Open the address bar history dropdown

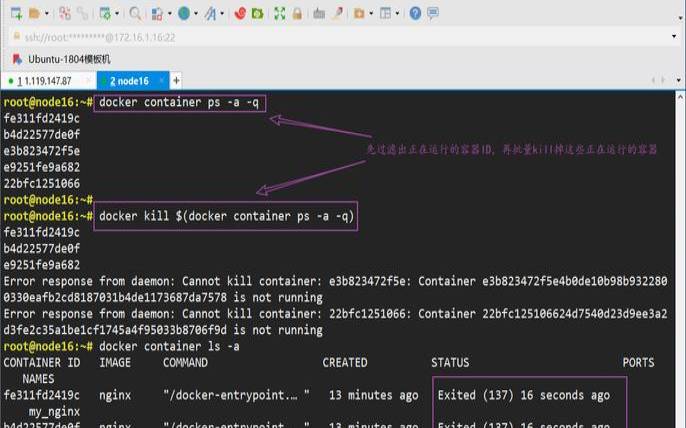(674, 36)
